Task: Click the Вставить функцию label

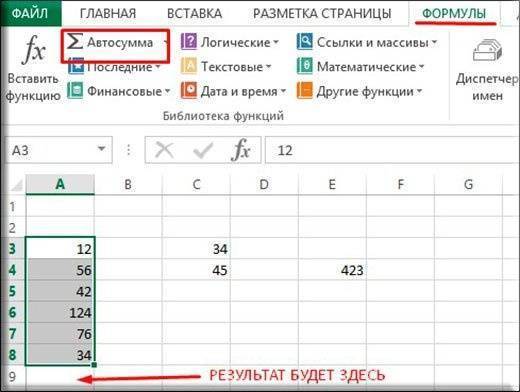Action: click(33, 87)
